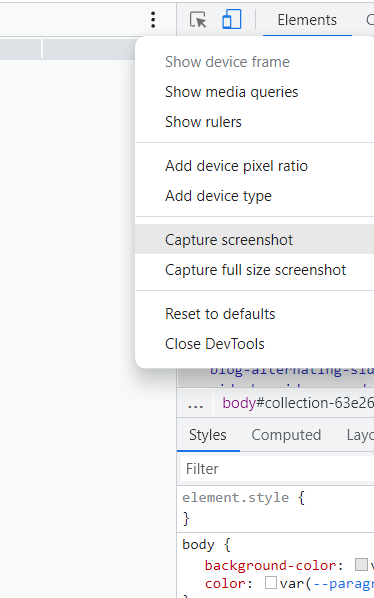
Task: Open the Layout tab
Action: click(x=360, y=435)
